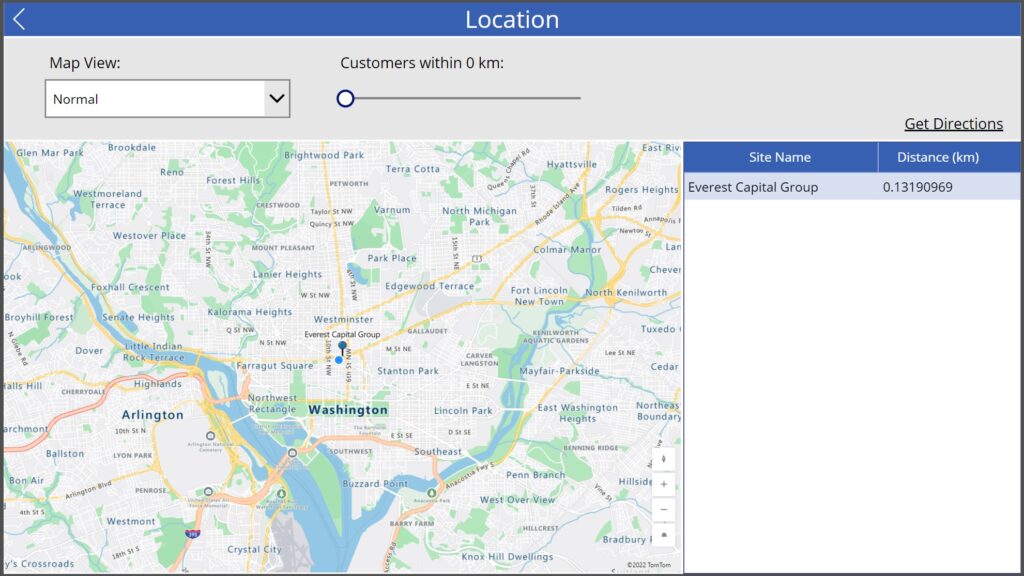Click the compass locate icon on the map
The image size is (1024, 576).
664,459
